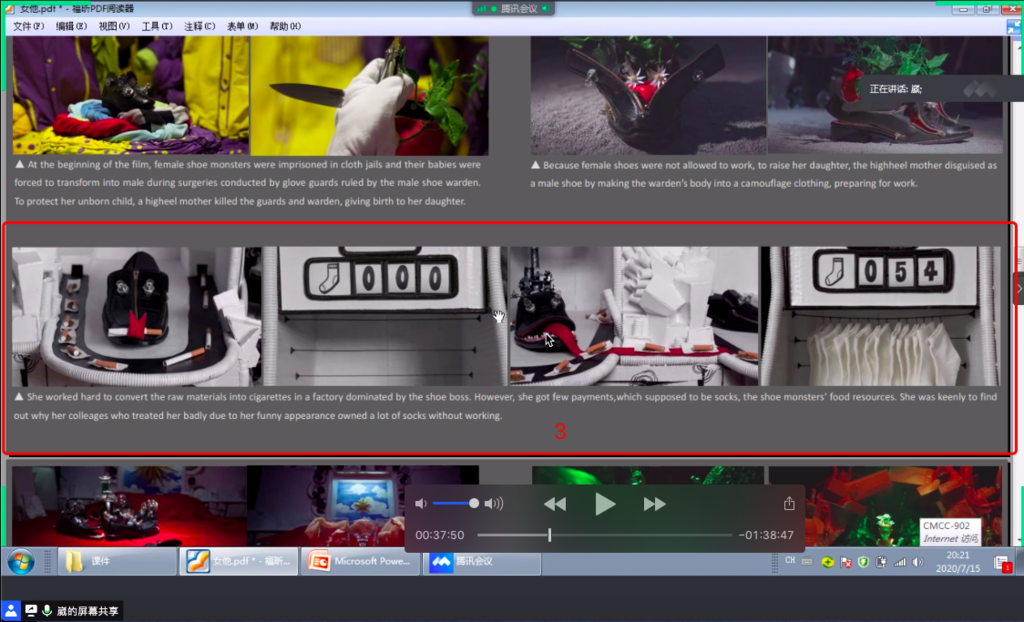Open the 工具 (Tools) menu
The width and height of the screenshot is (1024, 622).
[157, 26]
